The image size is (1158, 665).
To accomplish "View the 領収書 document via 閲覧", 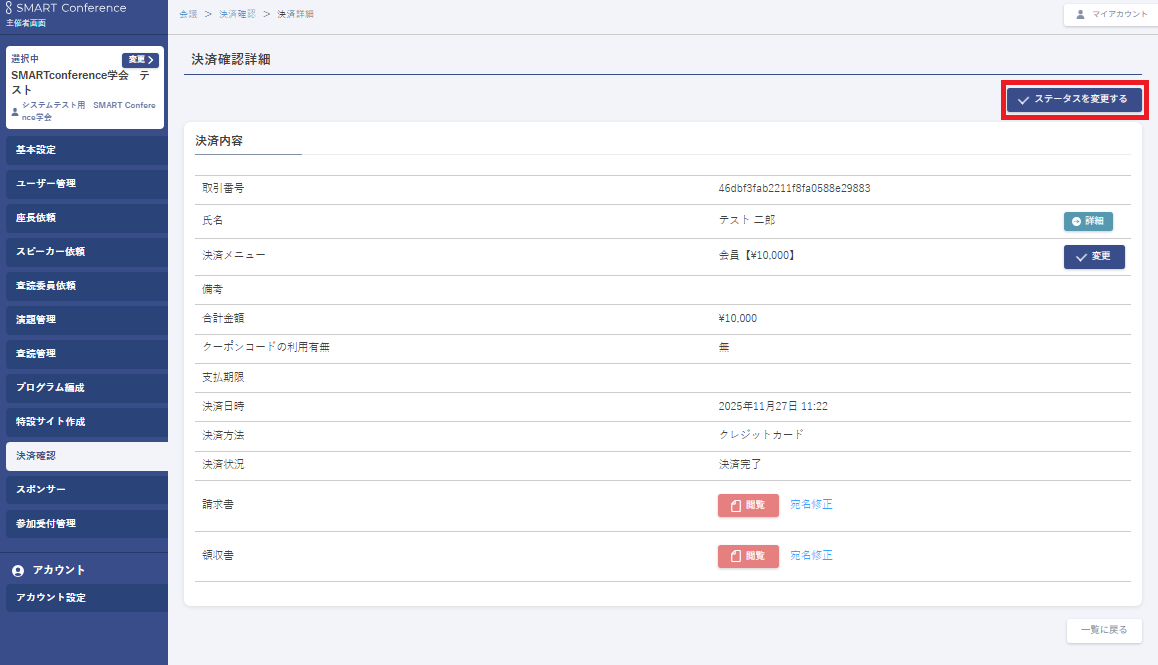I will [x=748, y=556].
